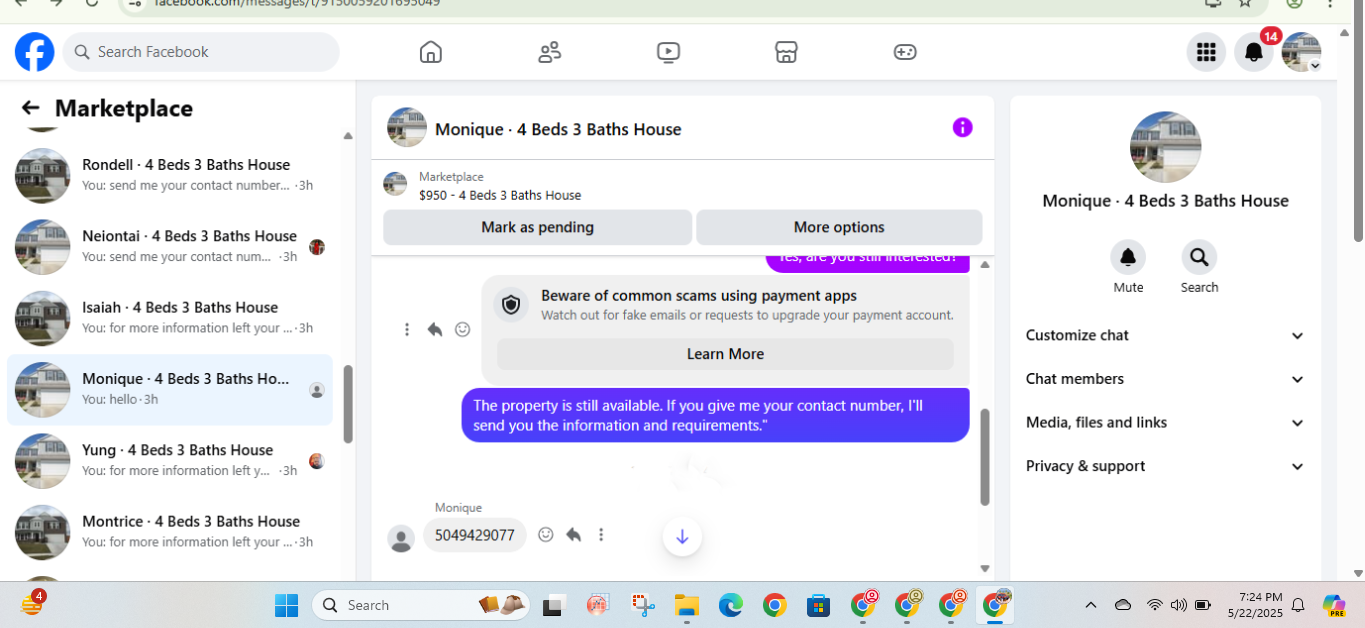Open more options for Monique's 5049429077 message
Screen dimensions: 1365x628
coord(601,535)
